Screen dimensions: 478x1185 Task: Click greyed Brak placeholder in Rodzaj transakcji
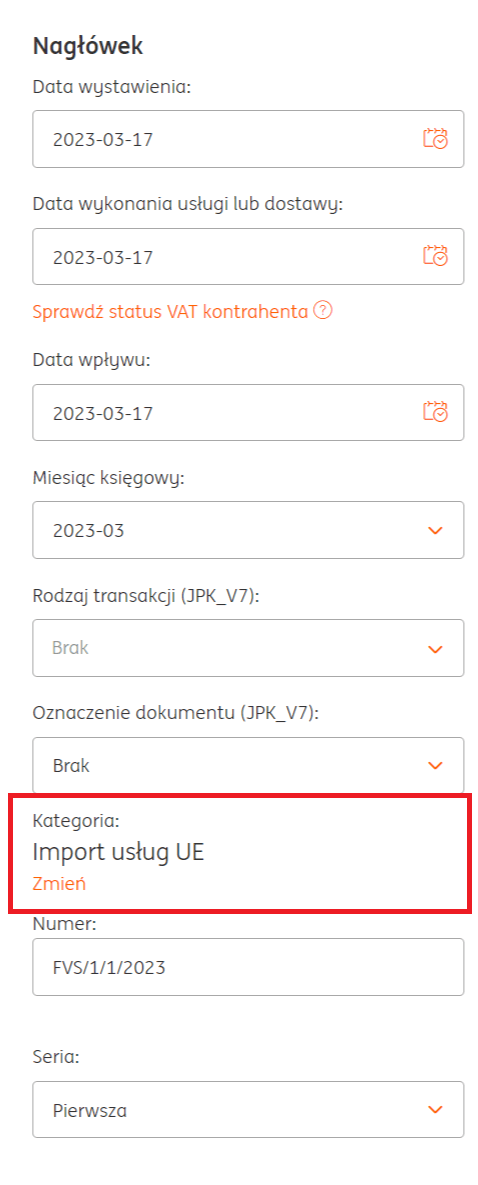tap(71, 648)
